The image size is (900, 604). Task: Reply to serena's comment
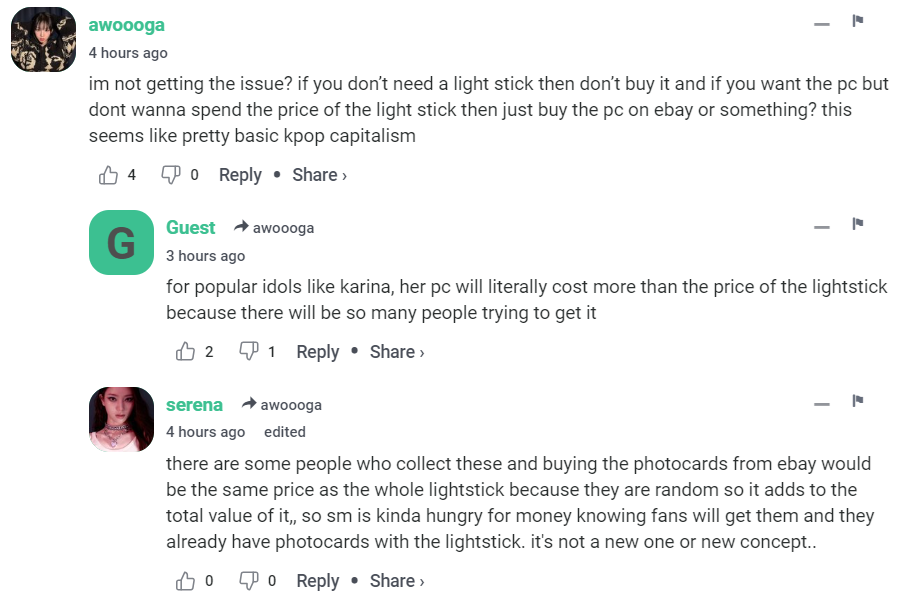click(318, 581)
